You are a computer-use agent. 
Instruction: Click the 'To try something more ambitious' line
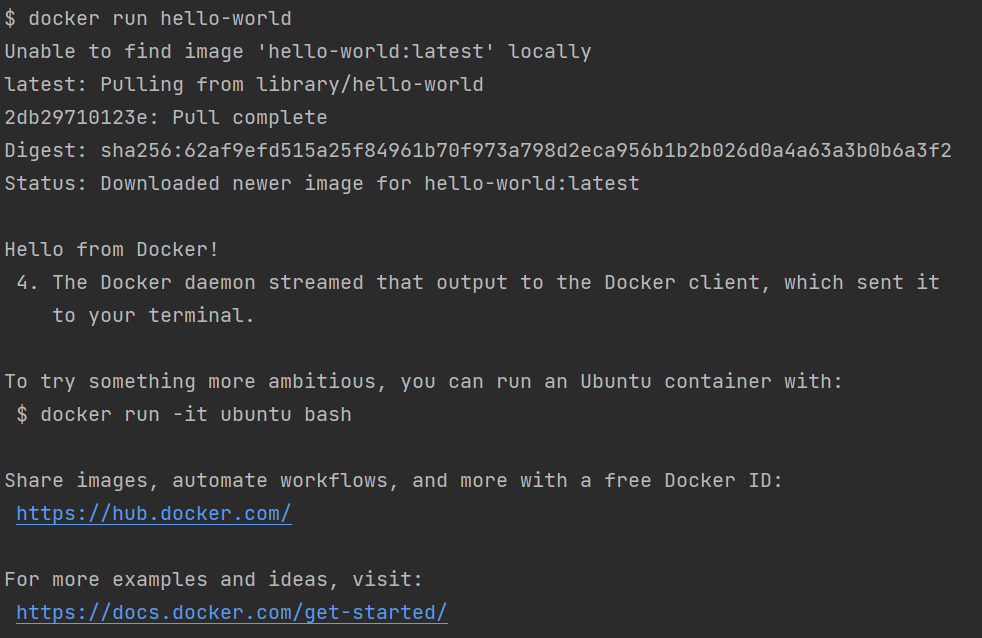pos(423,382)
